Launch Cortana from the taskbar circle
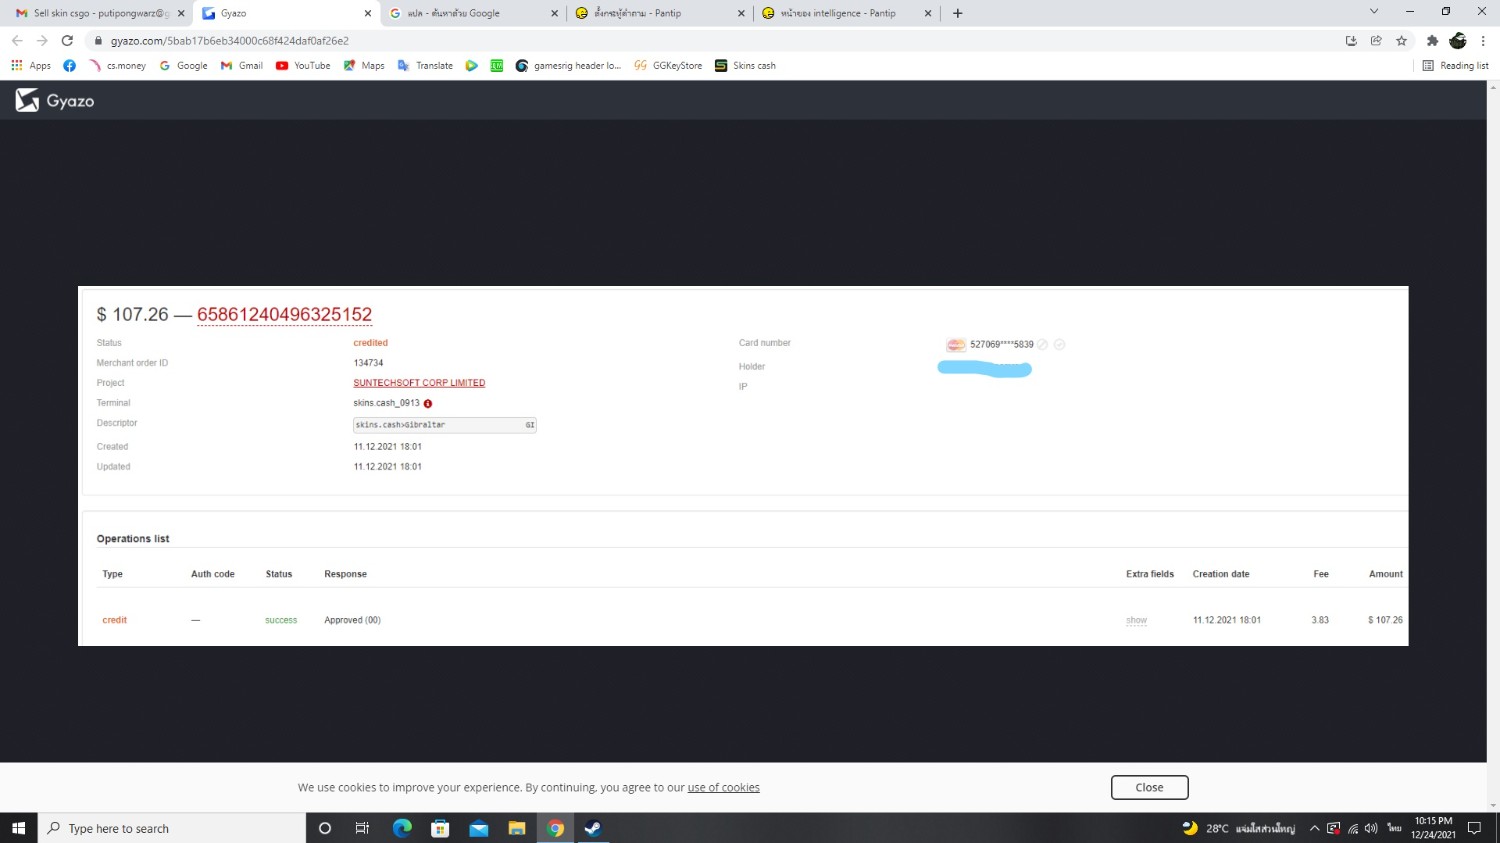The height and width of the screenshot is (843, 1500). [x=325, y=828]
